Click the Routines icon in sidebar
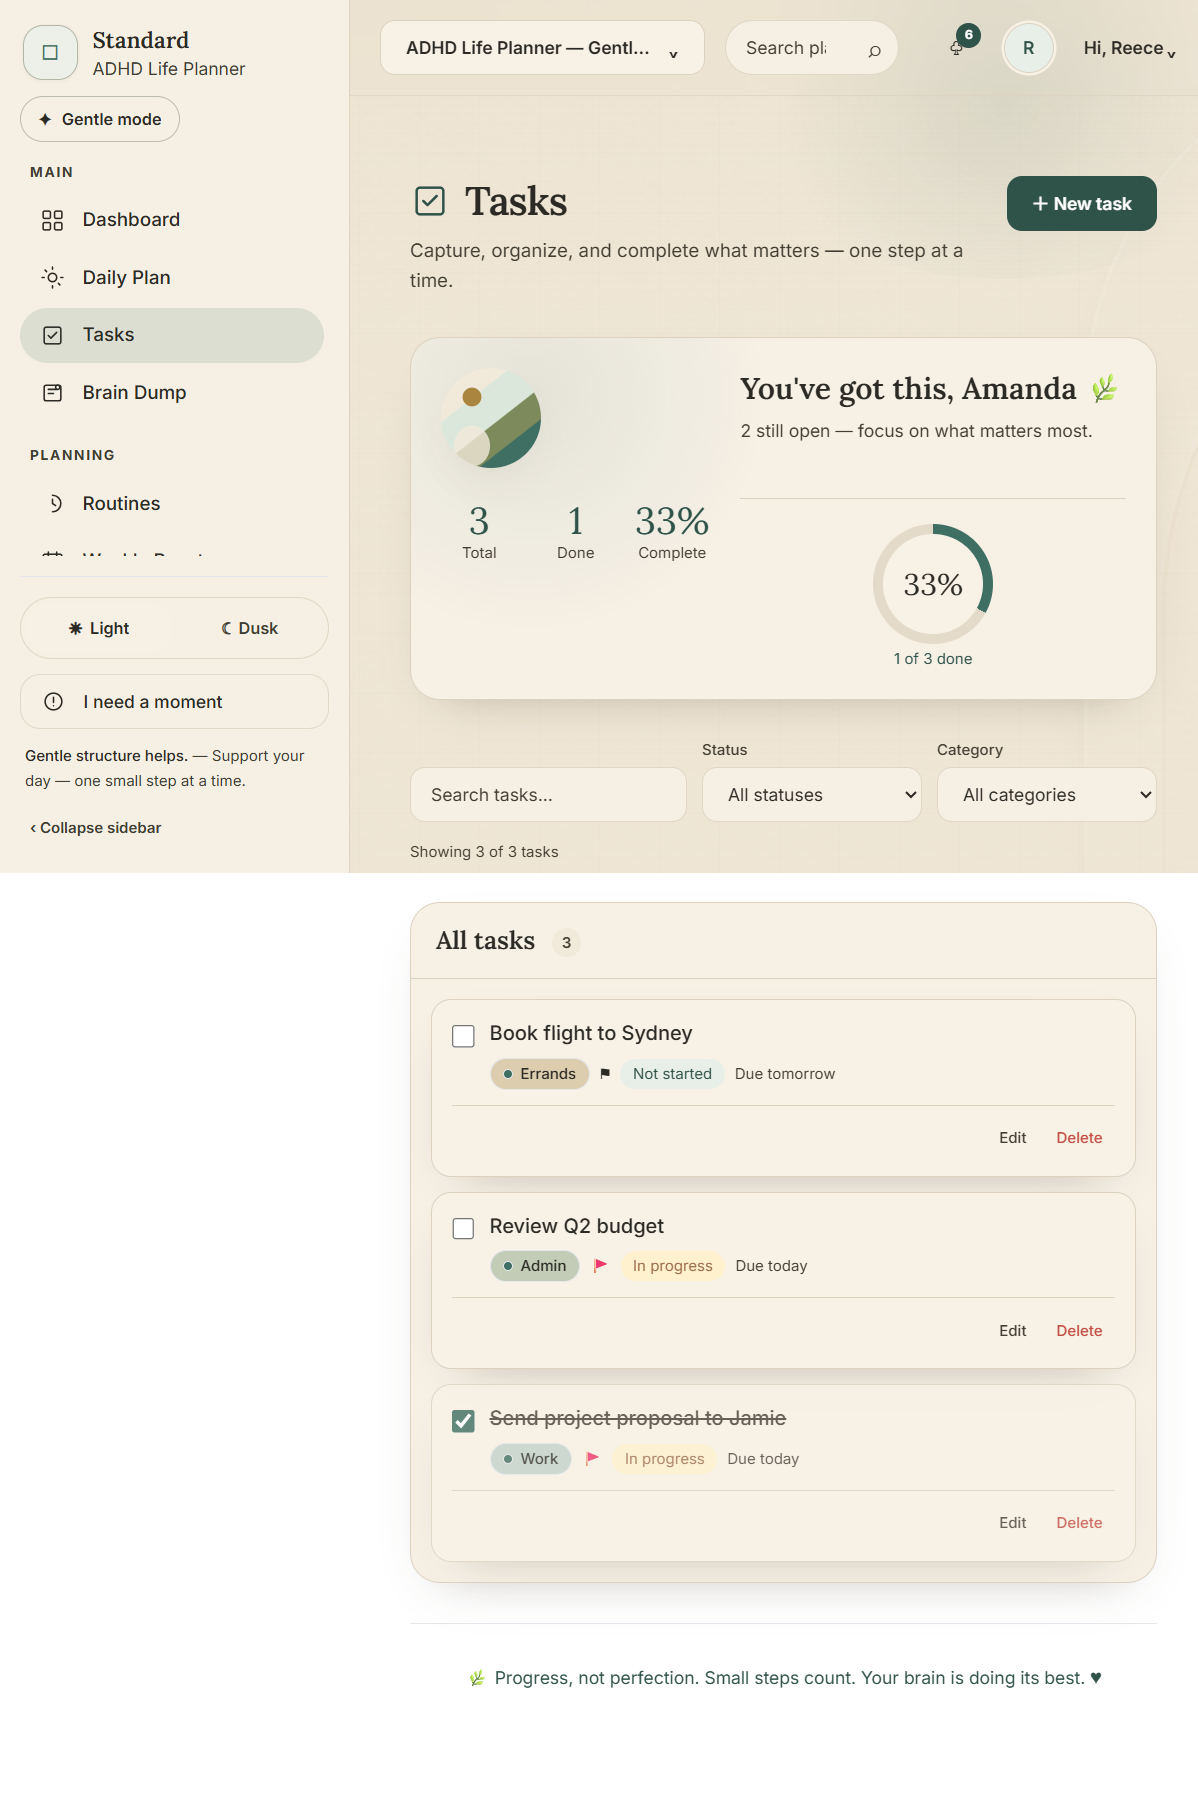Screen dimensions: 1198x1811 [55, 503]
